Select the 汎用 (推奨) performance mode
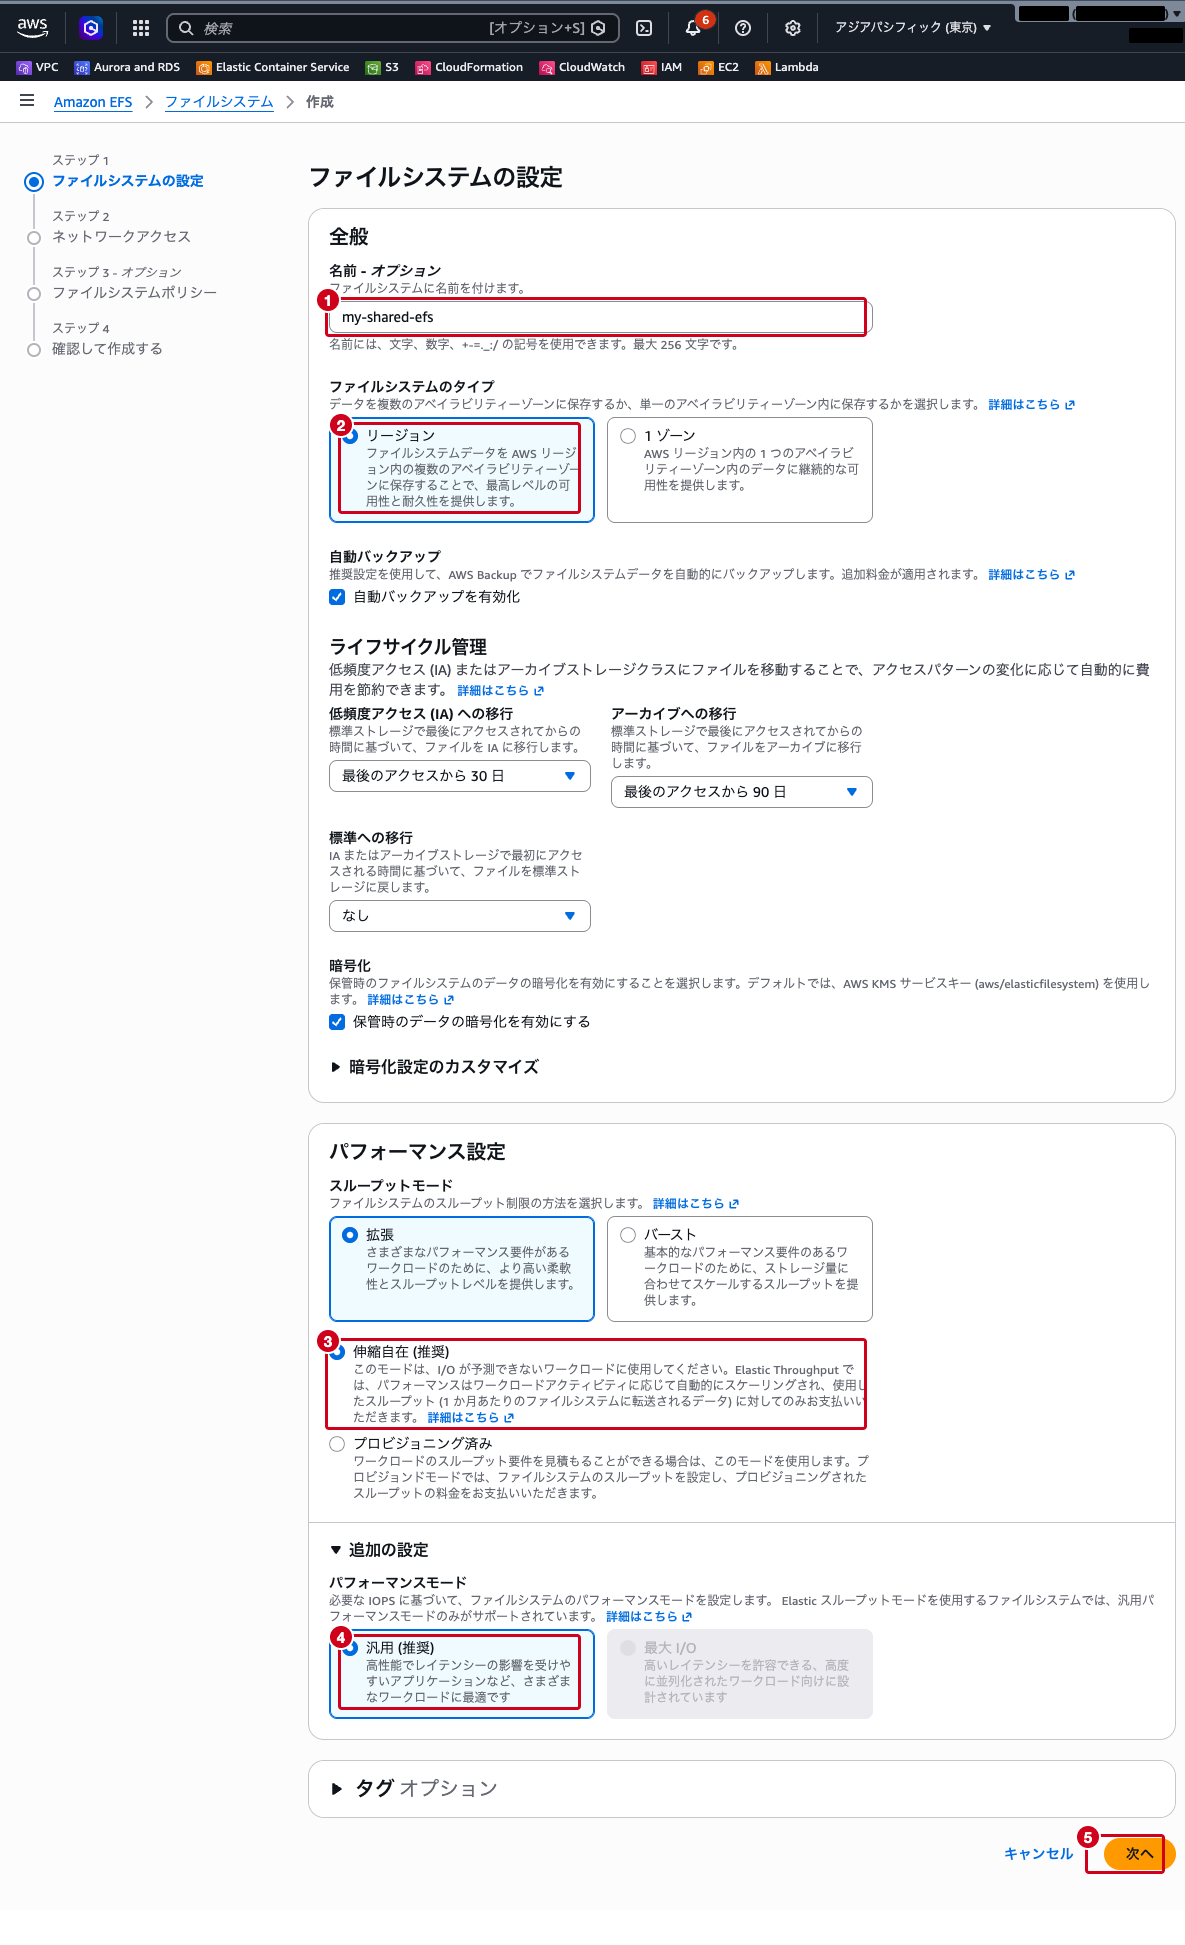The width and height of the screenshot is (1185, 1945). tap(462, 1674)
